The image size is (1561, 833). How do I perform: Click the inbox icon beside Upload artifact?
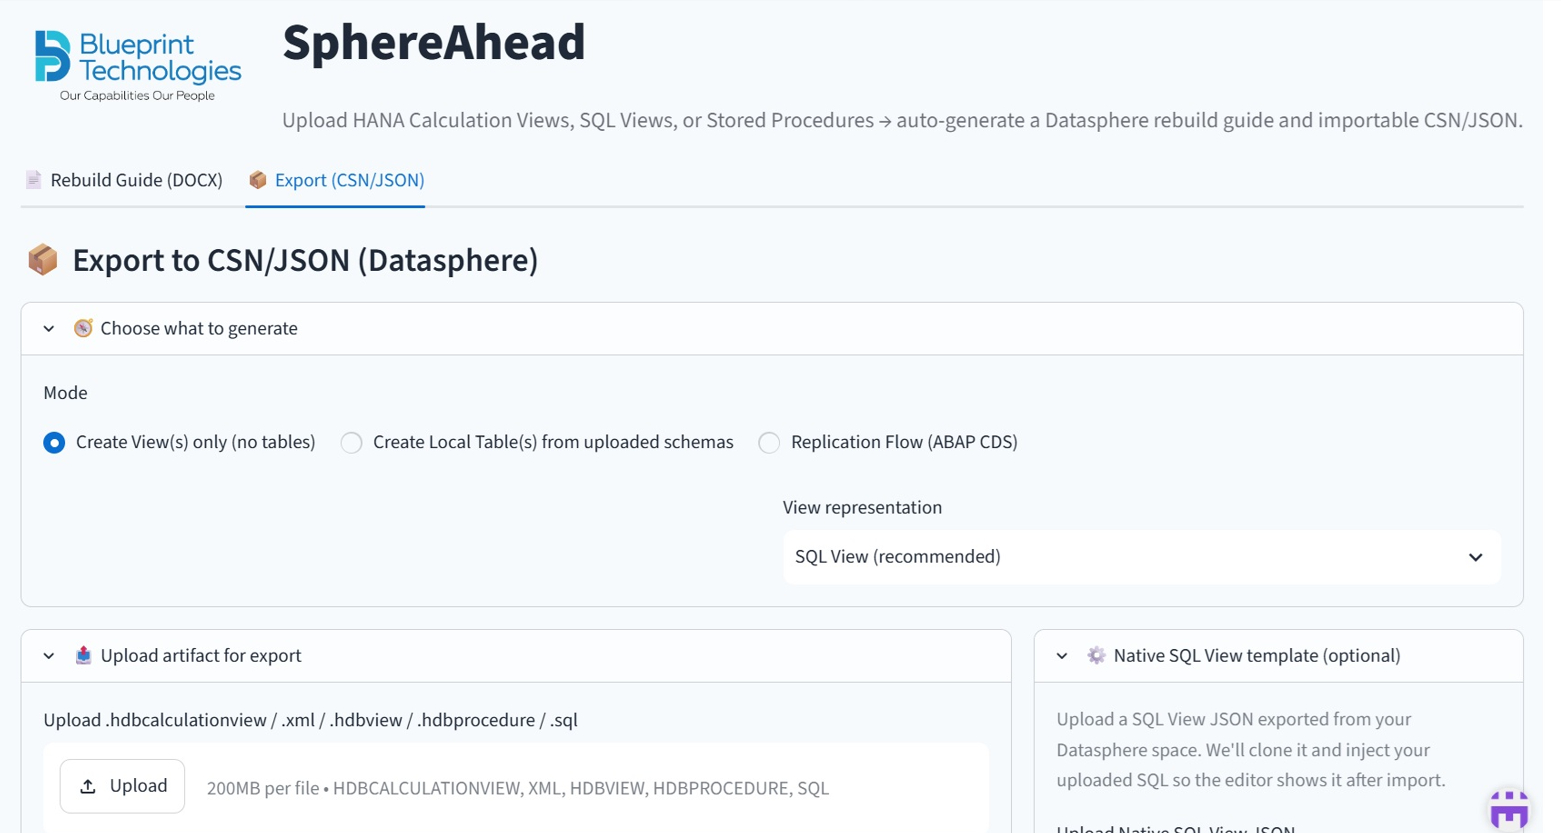coord(83,655)
